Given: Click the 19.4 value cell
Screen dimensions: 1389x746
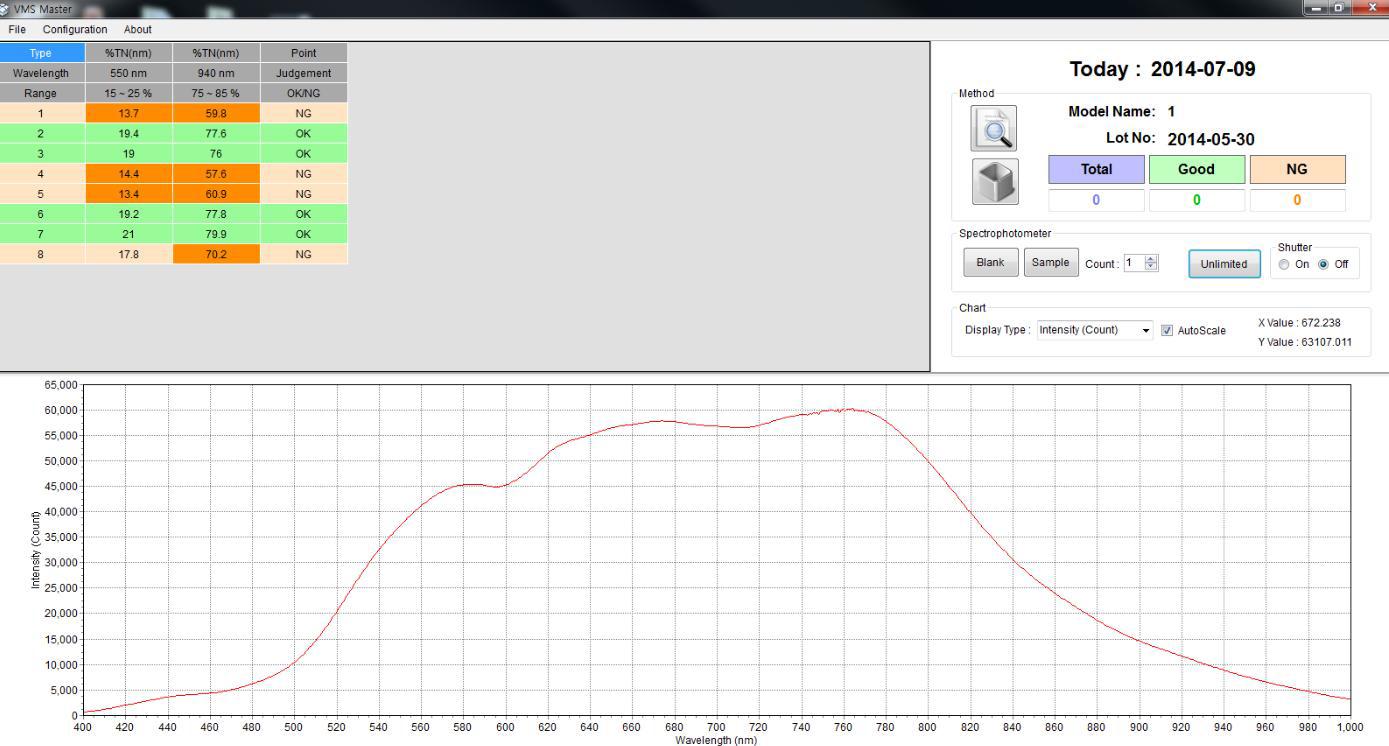Looking at the screenshot, I should pos(128,134).
